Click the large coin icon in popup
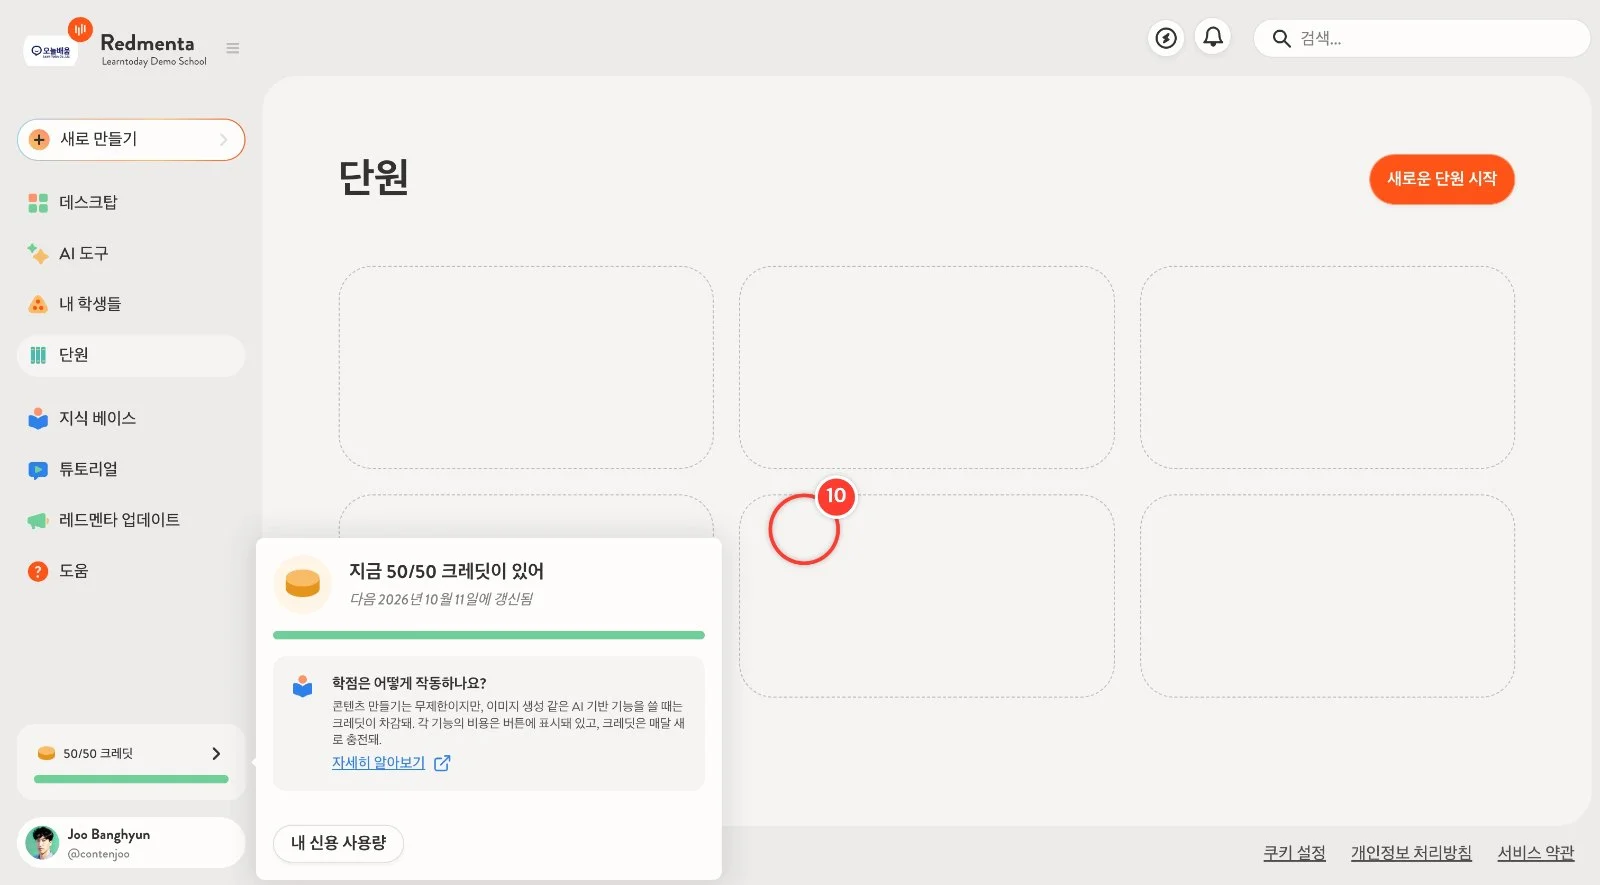The width and height of the screenshot is (1600, 885). (x=303, y=583)
